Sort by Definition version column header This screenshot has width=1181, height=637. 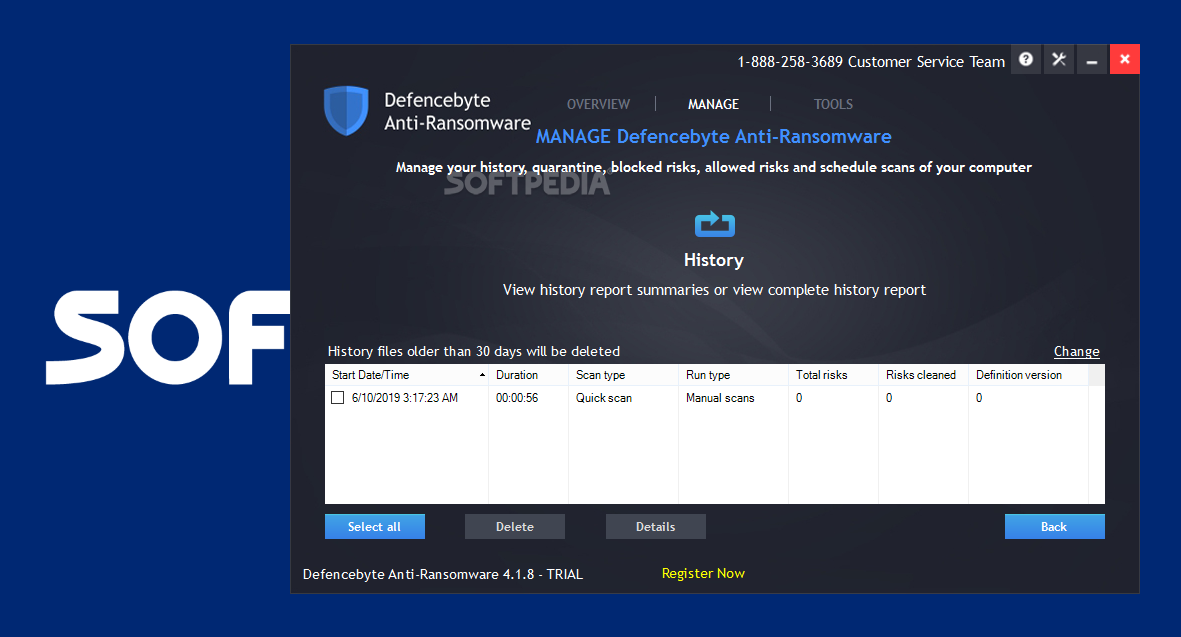tap(1029, 375)
